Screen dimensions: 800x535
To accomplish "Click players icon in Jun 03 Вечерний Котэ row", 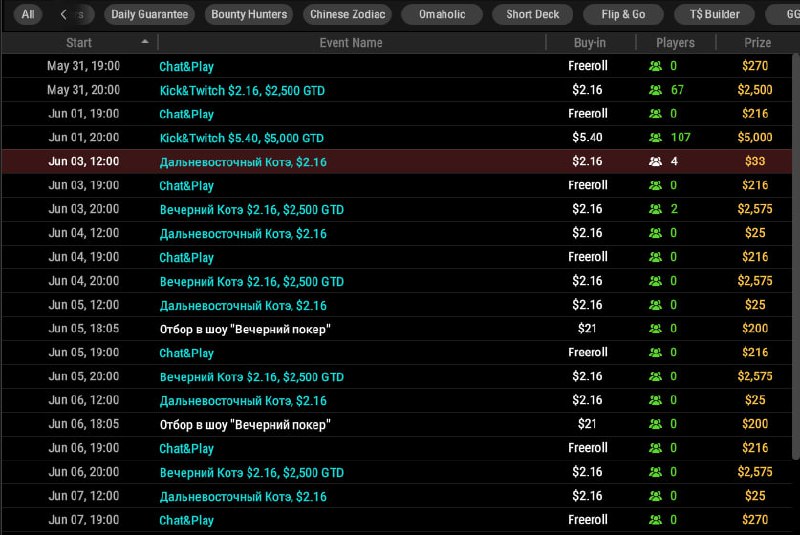I will tap(655, 209).
